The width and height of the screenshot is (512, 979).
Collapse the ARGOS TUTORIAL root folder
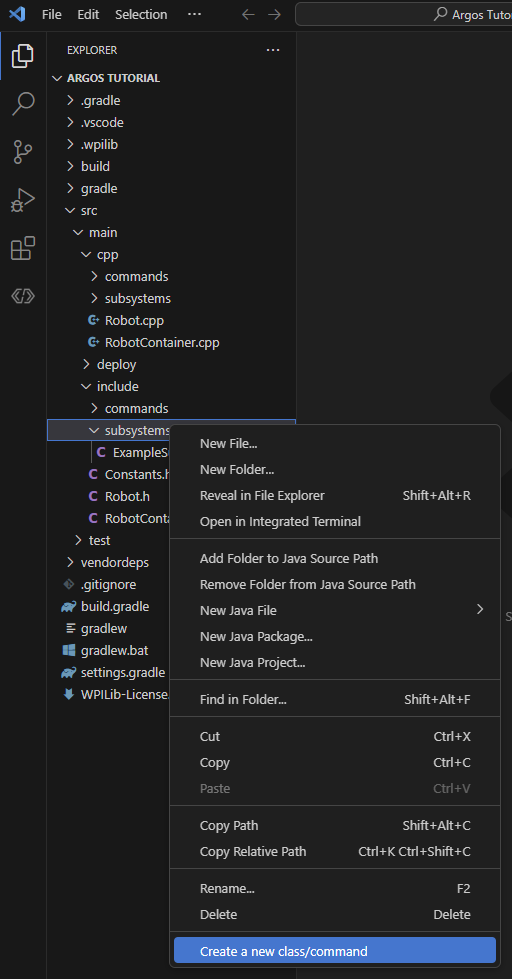57,79
